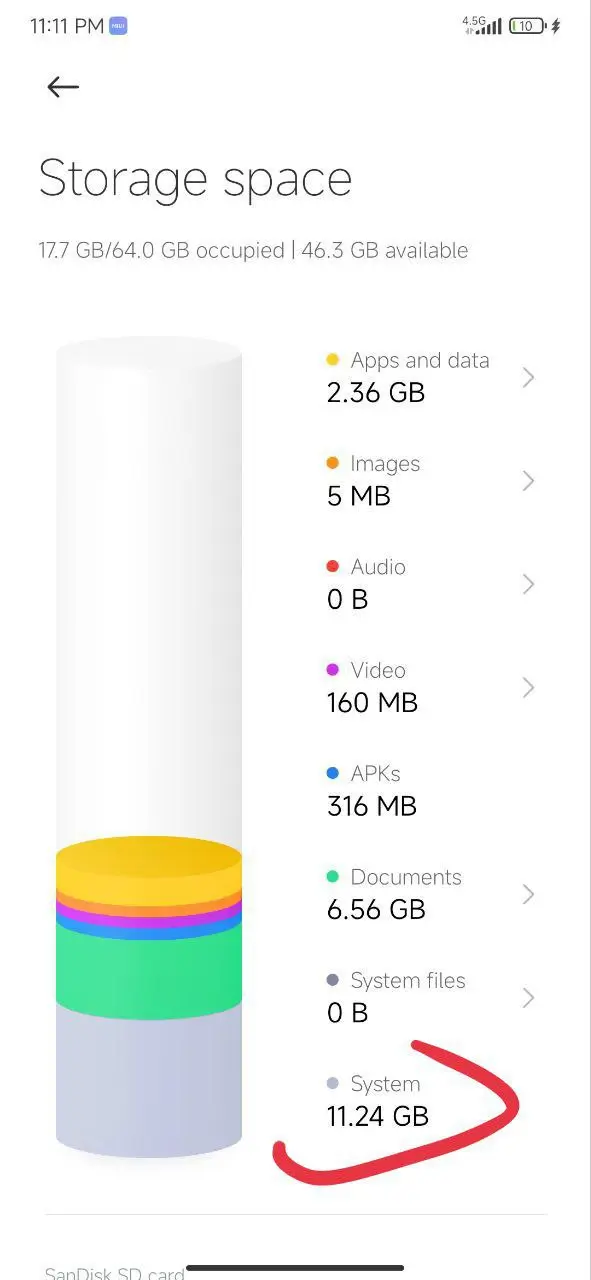Image resolution: width=591 pixels, height=1280 pixels.
Task: Tap the yellow Apps and data dot
Action: point(333,360)
